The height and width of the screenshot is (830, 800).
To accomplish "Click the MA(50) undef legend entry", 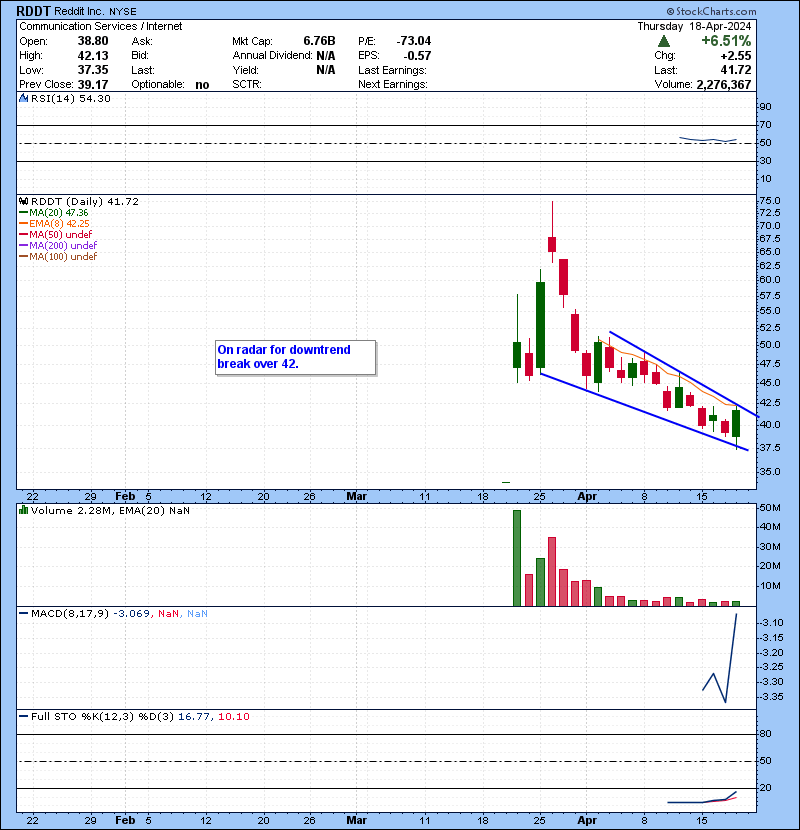I will pyautogui.click(x=56, y=234).
